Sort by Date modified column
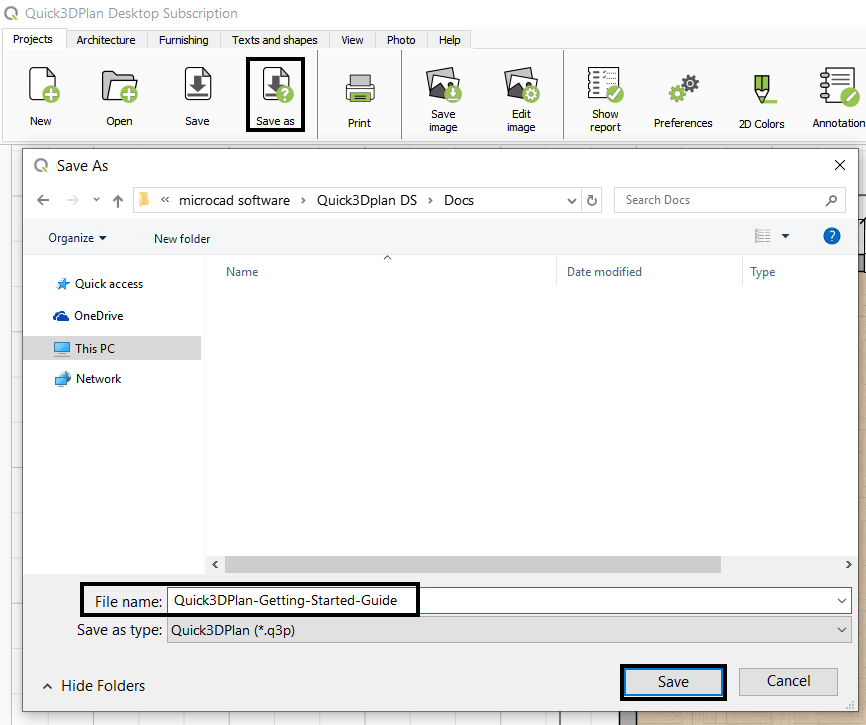 [604, 272]
